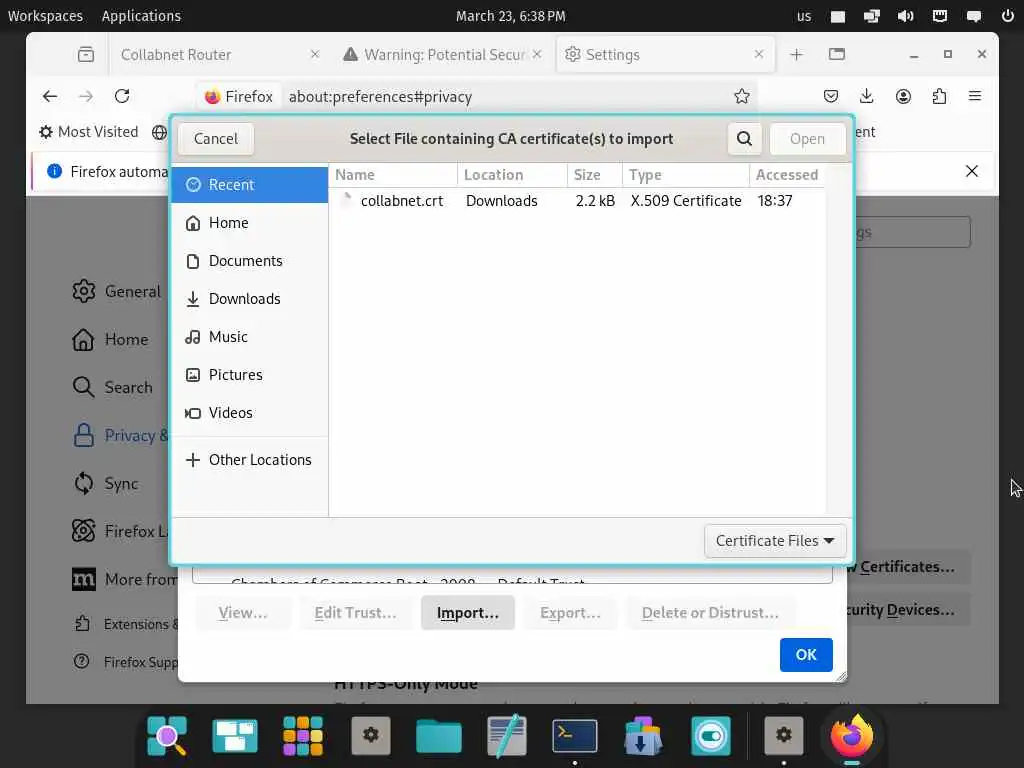Click the Firefox icon in the dock

click(852, 736)
